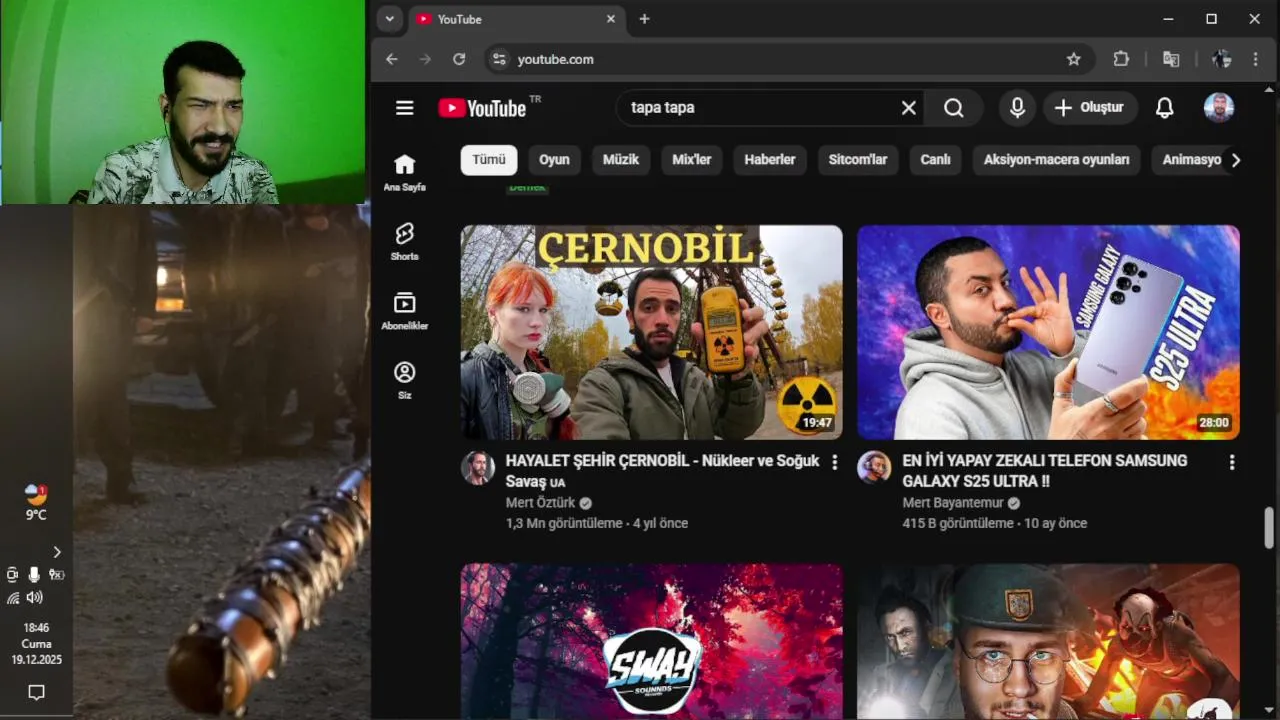Click Mert Öztürk's channel avatar
Screen dimensions: 1280x720
point(478,468)
